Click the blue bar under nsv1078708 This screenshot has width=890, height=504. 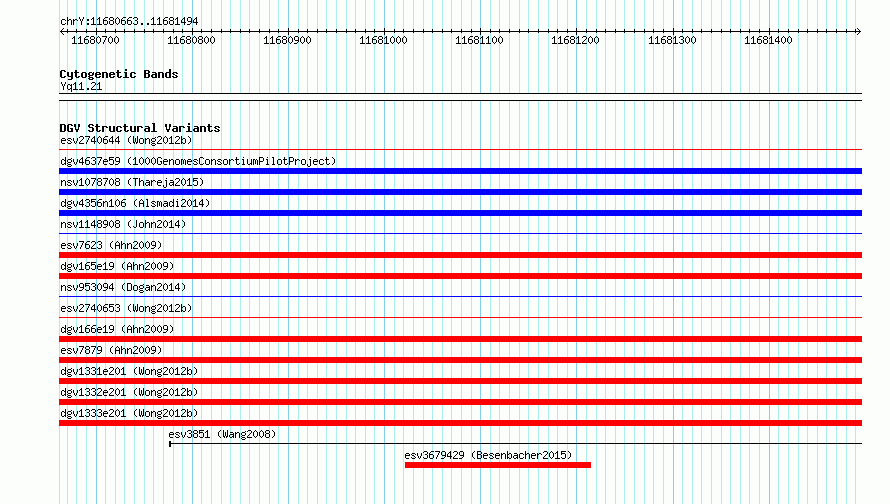[460, 192]
